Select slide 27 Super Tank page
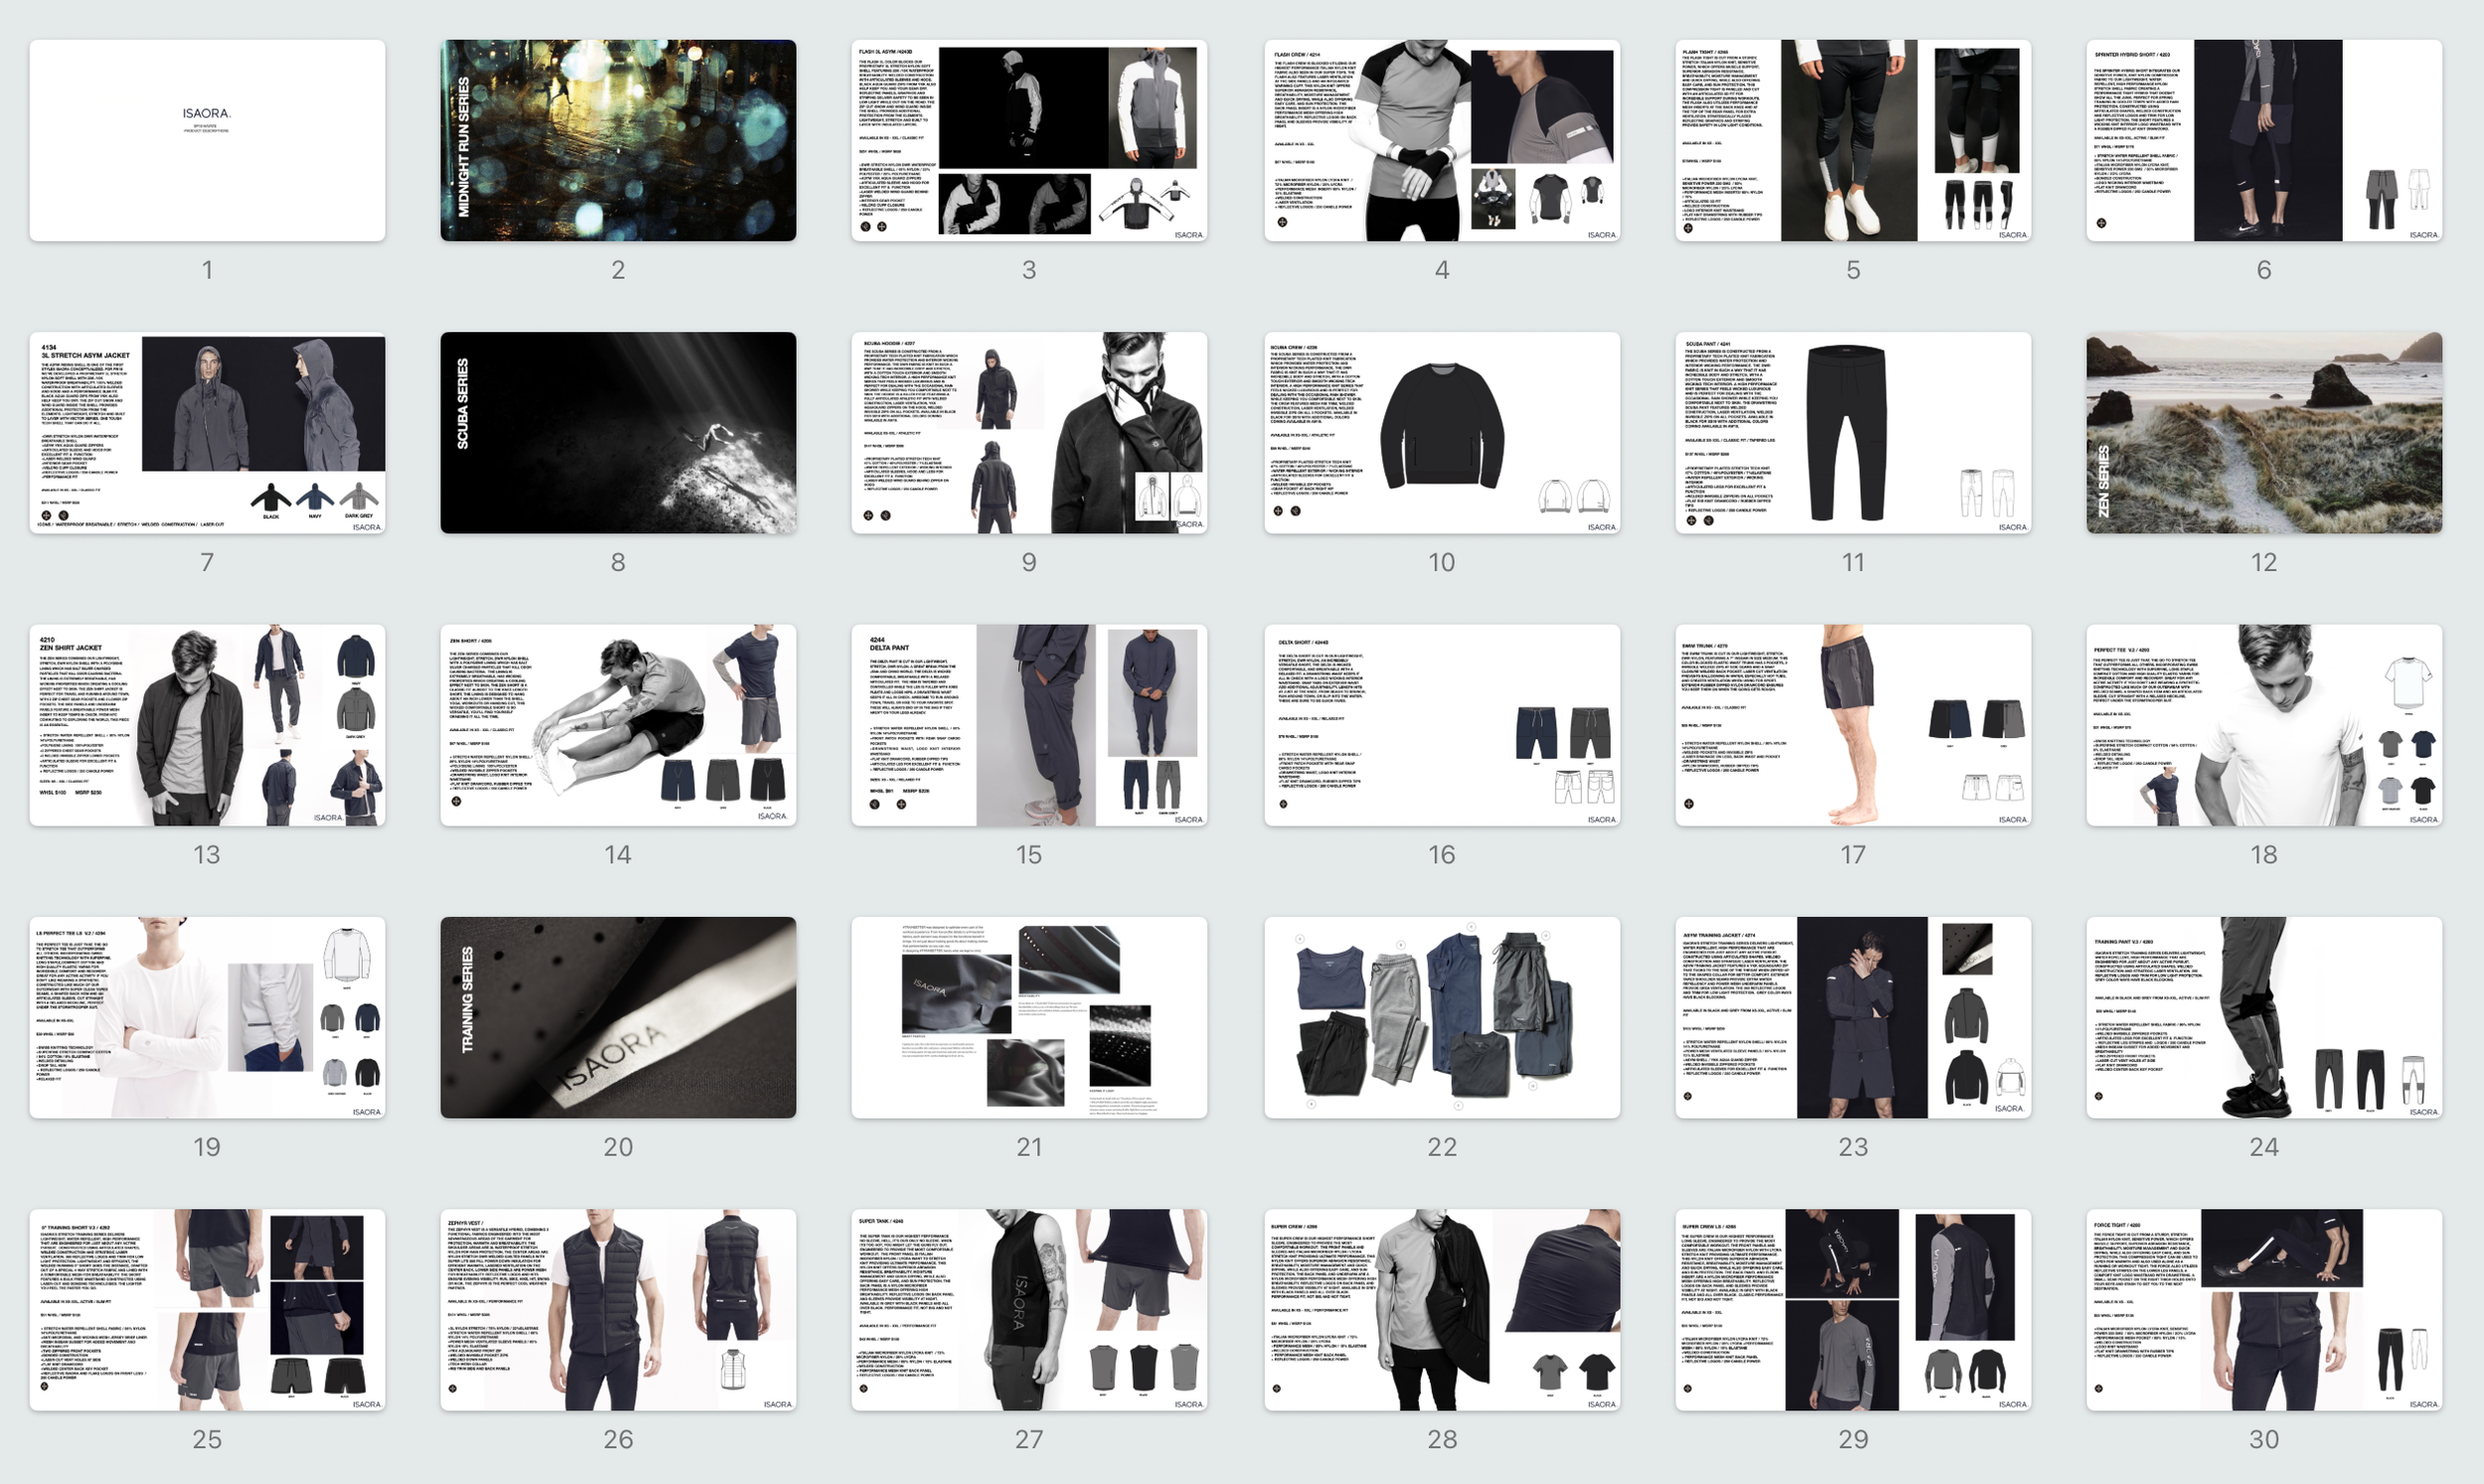This screenshot has height=1484, width=2484. click(x=1029, y=1309)
